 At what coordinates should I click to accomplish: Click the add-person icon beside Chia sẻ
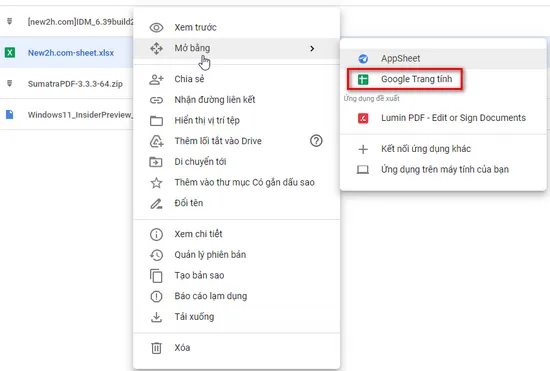pyautogui.click(x=156, y=80)
